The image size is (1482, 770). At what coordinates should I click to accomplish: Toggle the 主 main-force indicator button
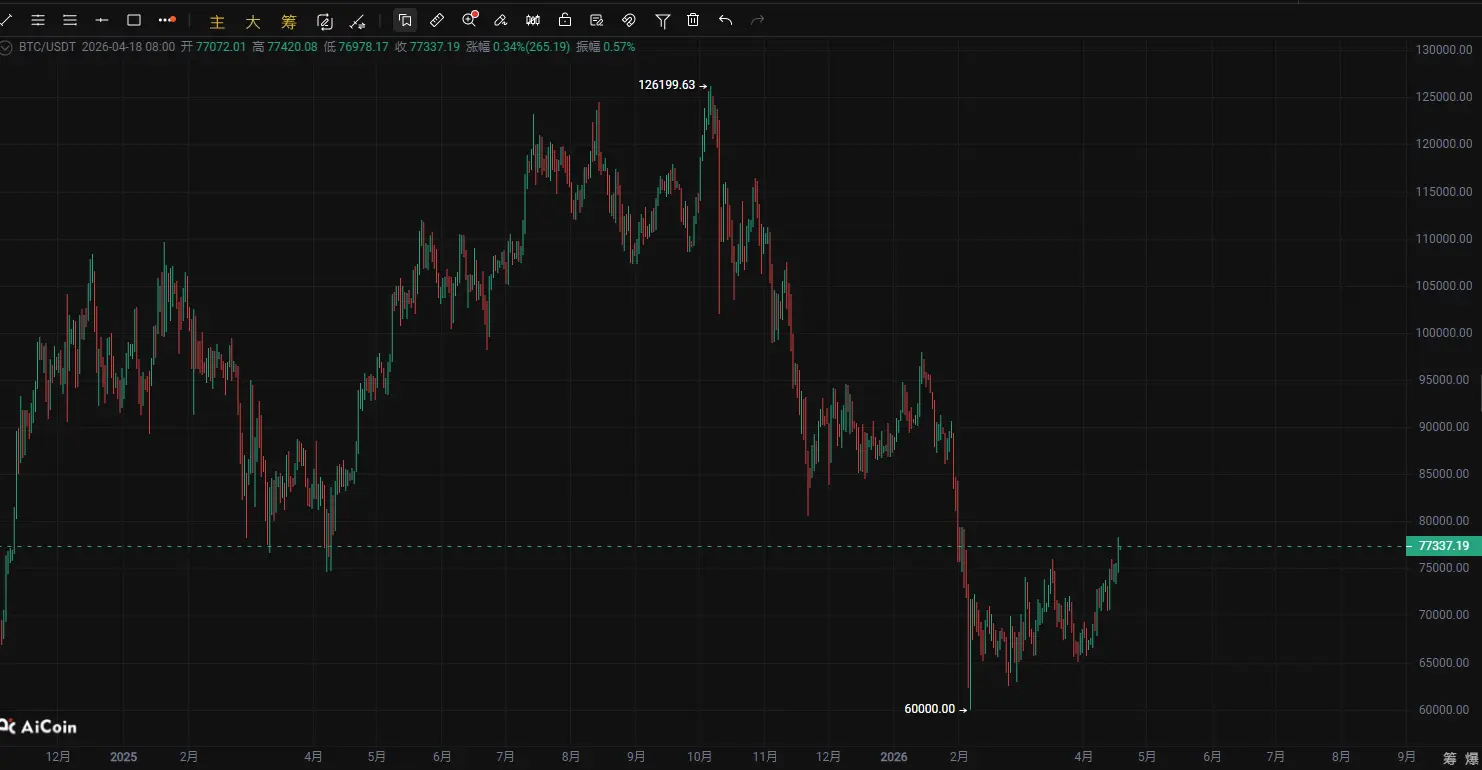(x=217, y=21)
